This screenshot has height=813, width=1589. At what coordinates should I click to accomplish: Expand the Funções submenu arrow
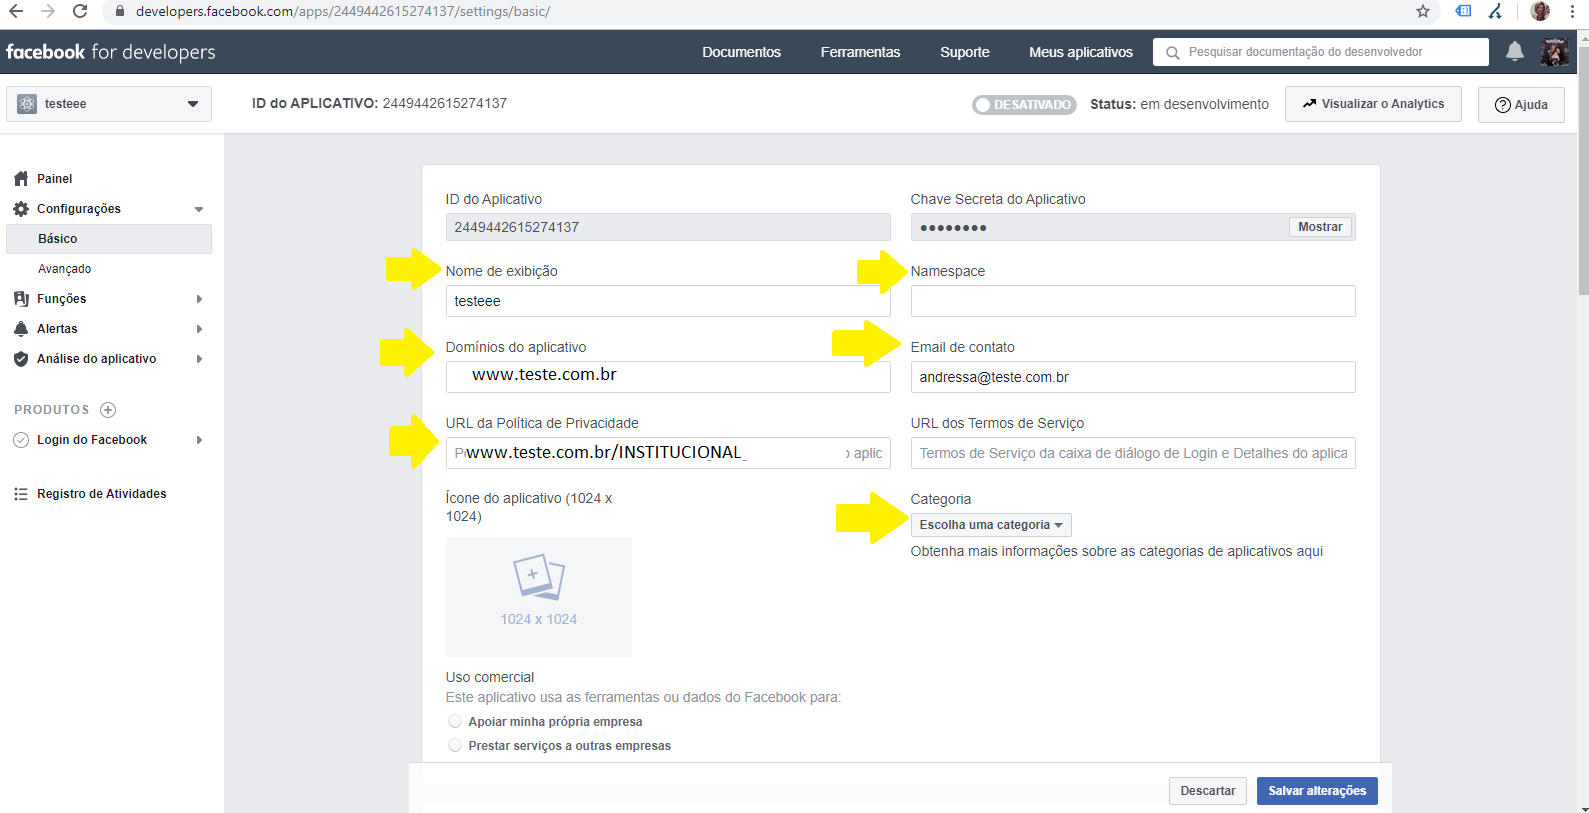pos(199,299)
